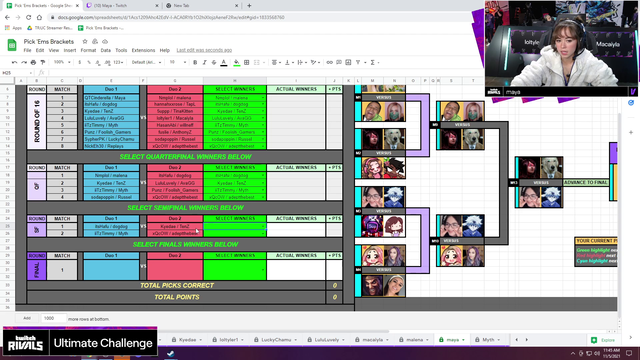Viewport: 640px width, 360px height.
Task: Format as percent icon
Action: (x=89, y=62)
